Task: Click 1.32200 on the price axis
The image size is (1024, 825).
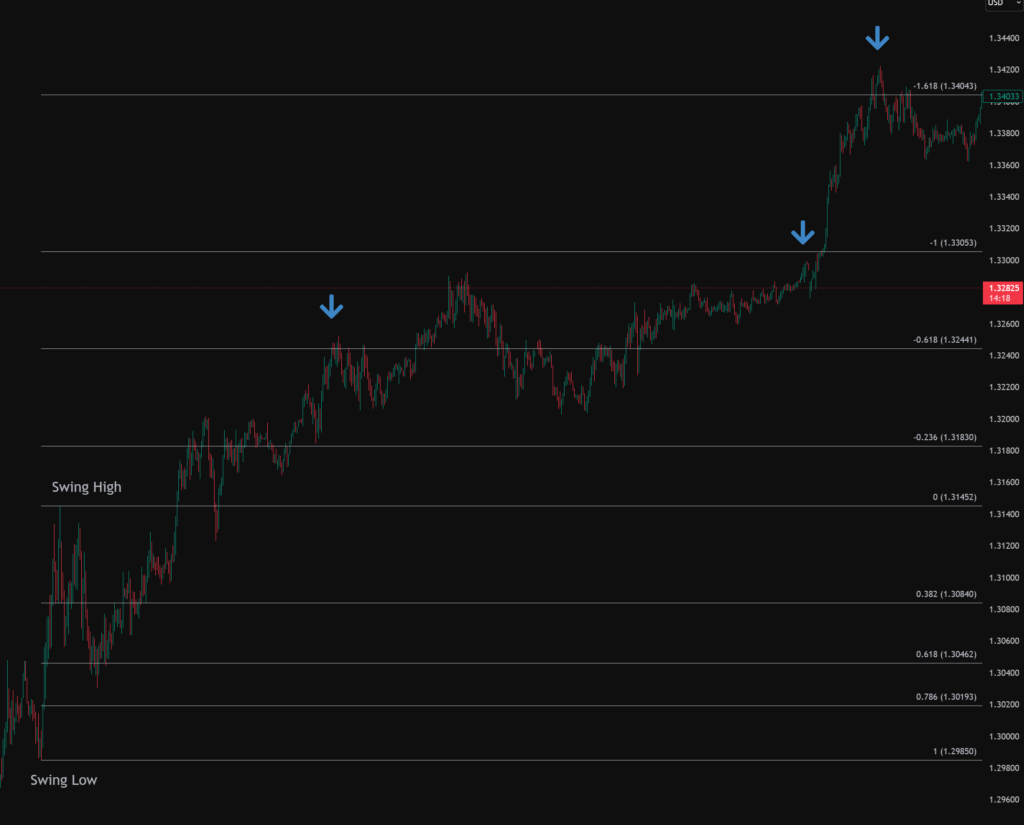Action: pyautogui.click(x=1004, y=387)
